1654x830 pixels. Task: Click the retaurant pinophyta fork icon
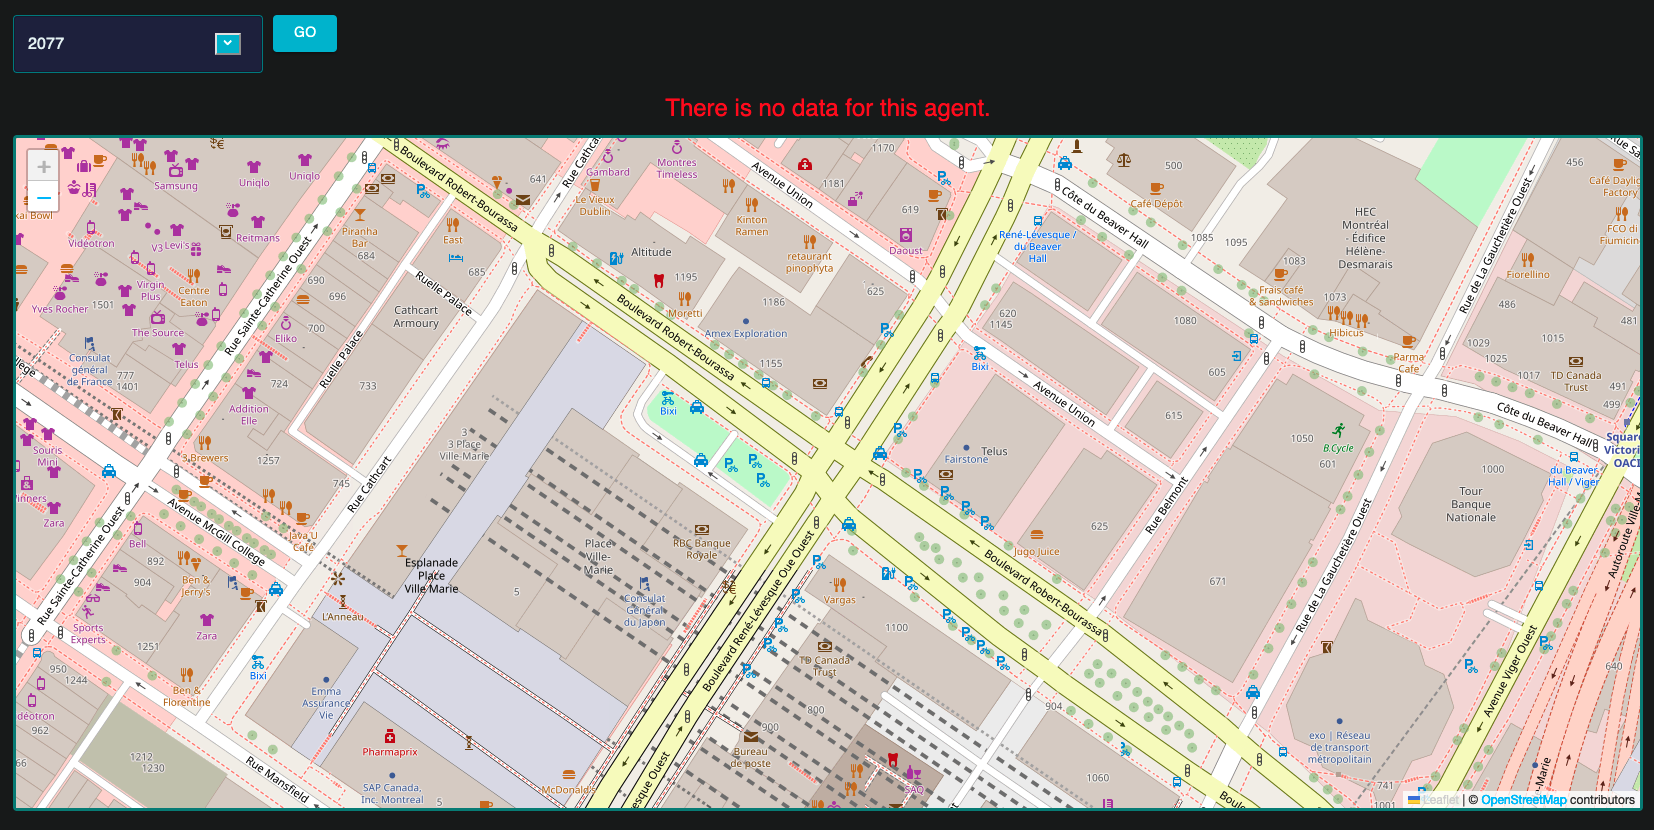pos(810,241)
